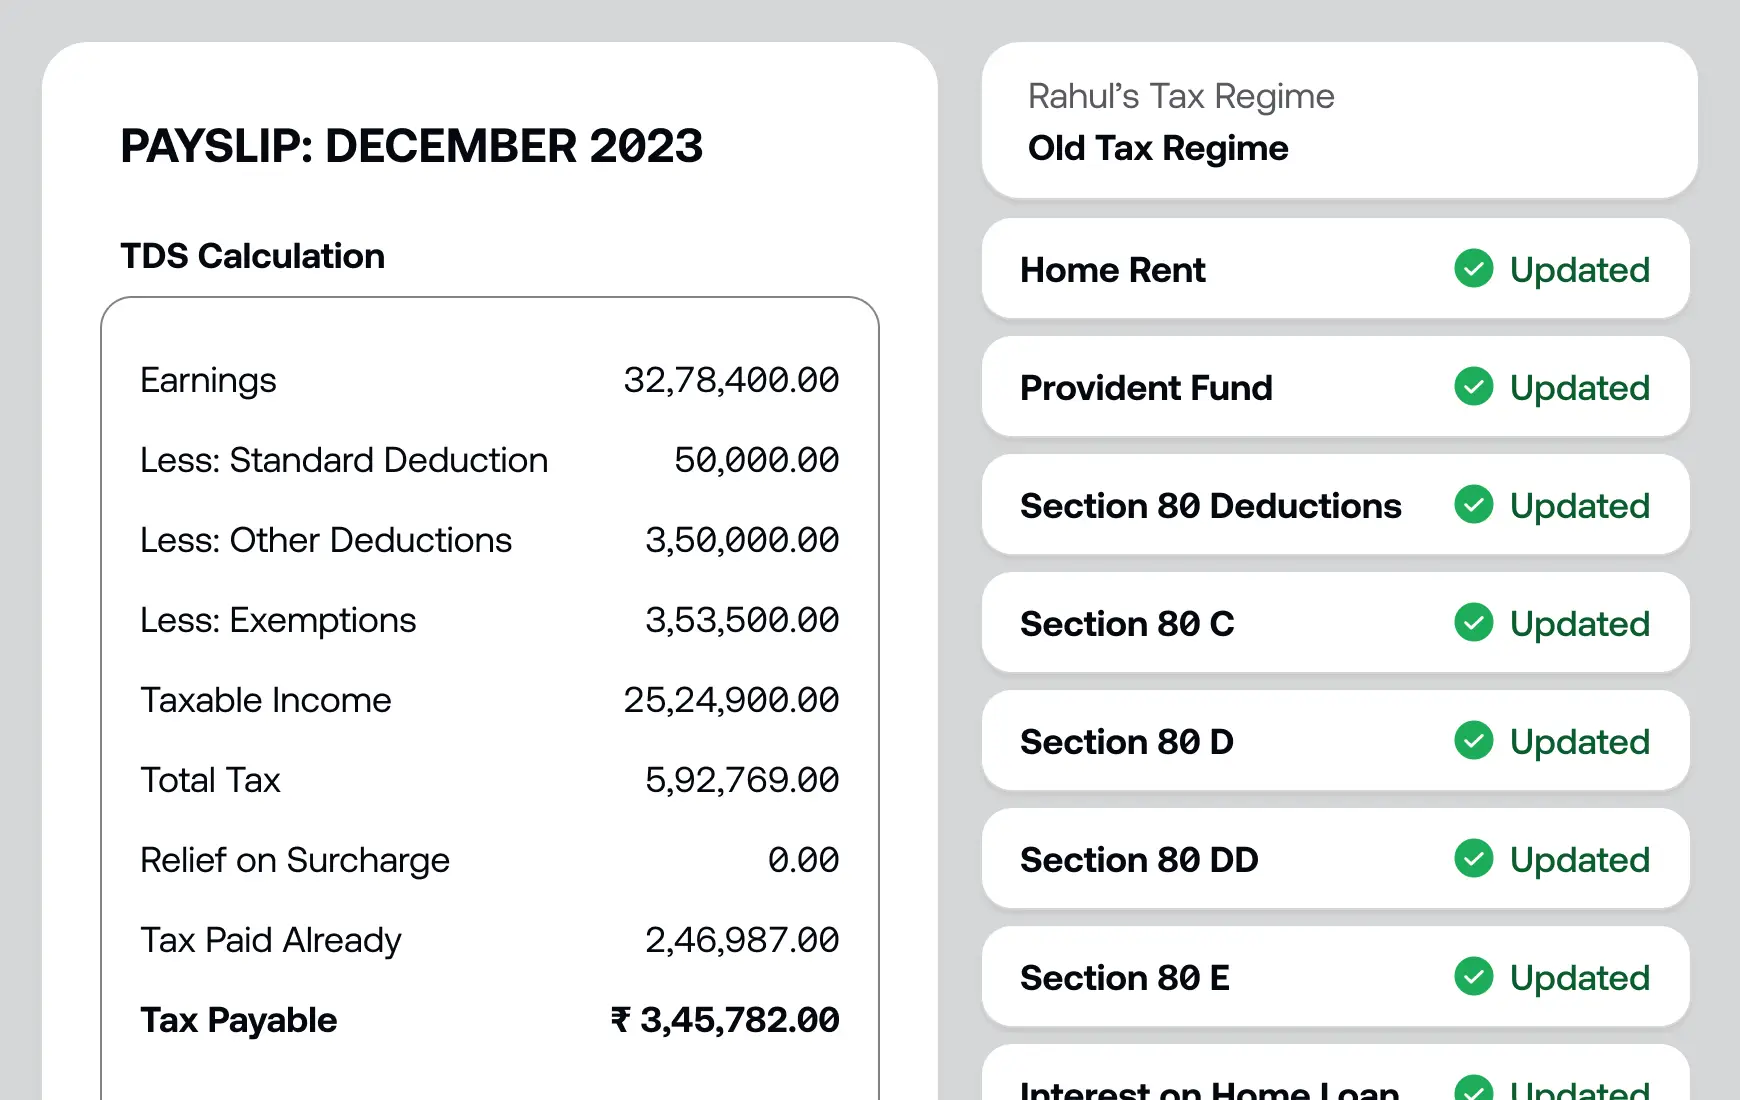1740x1100 pixels.
Task: Click the green checkmark beside Provident Fund
Action: coord(1473,387)
